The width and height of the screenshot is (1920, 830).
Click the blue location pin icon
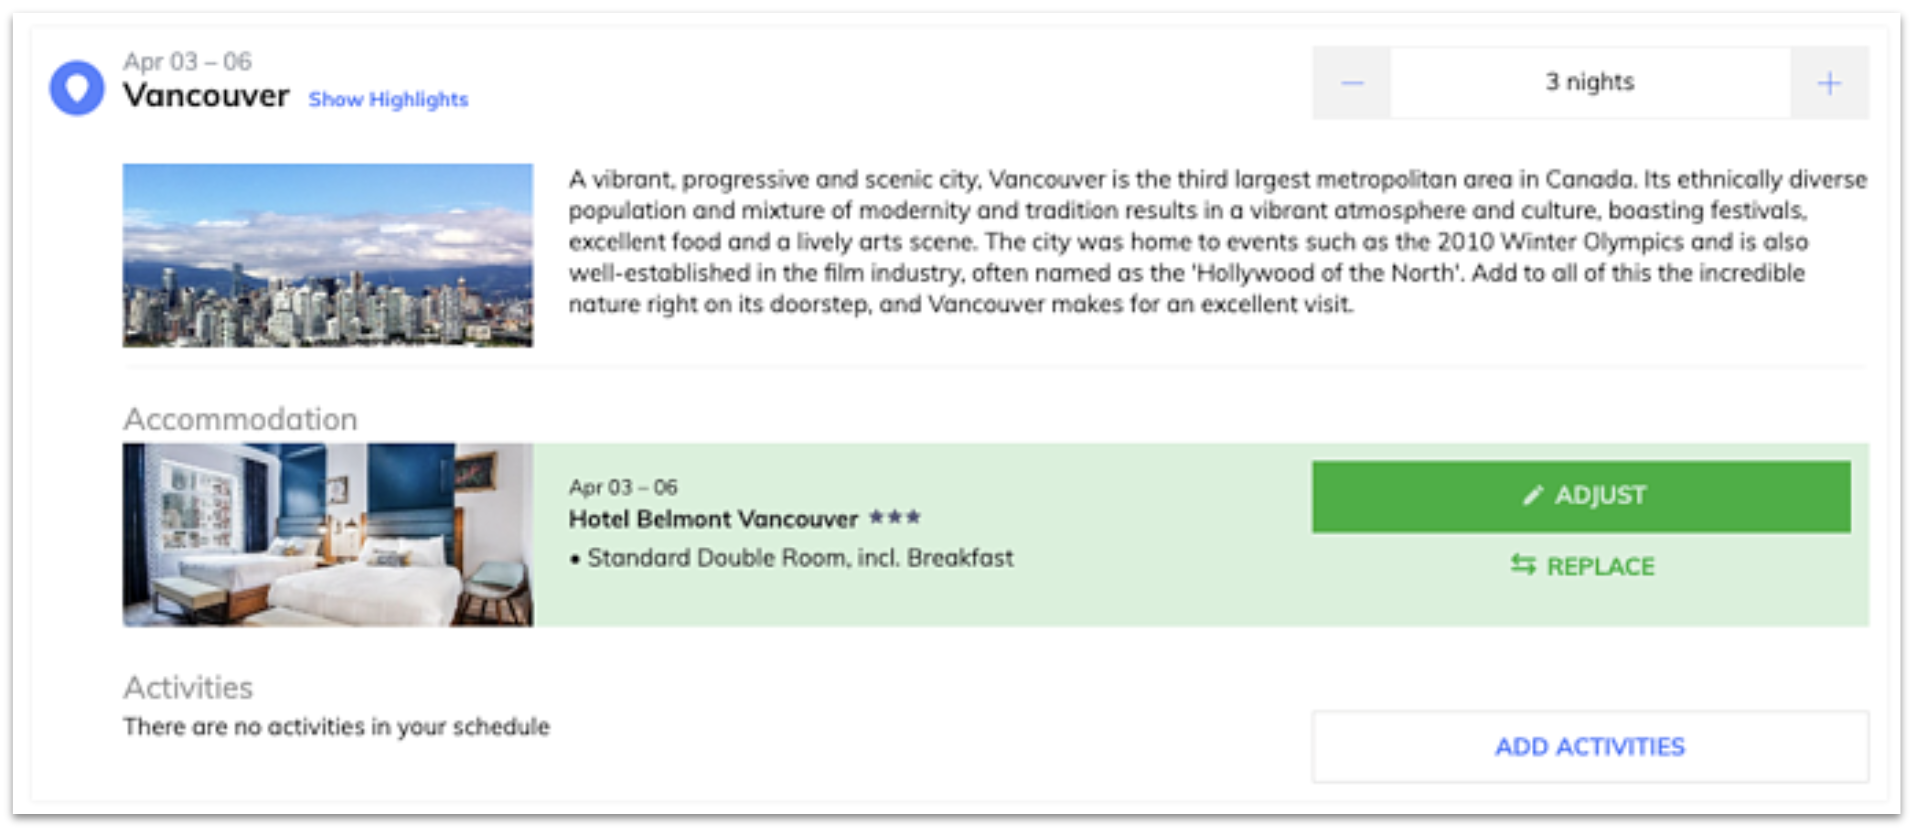77,88
